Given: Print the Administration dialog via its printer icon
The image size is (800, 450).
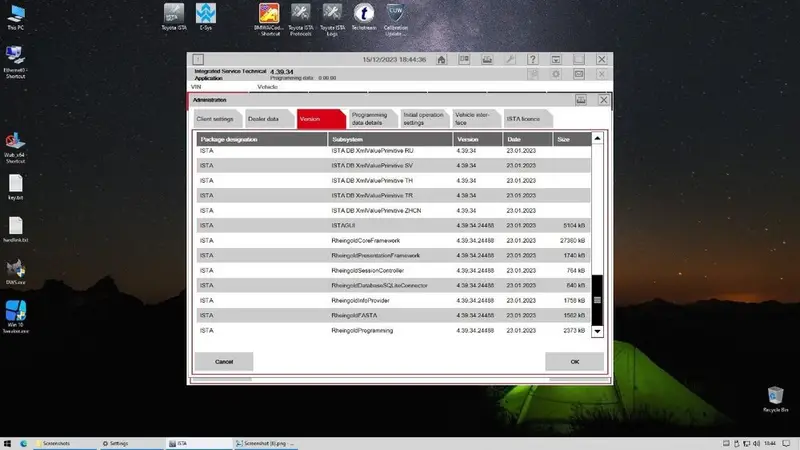Looking at the screenshot, I should pyautogui.click(x=581, y=100).
